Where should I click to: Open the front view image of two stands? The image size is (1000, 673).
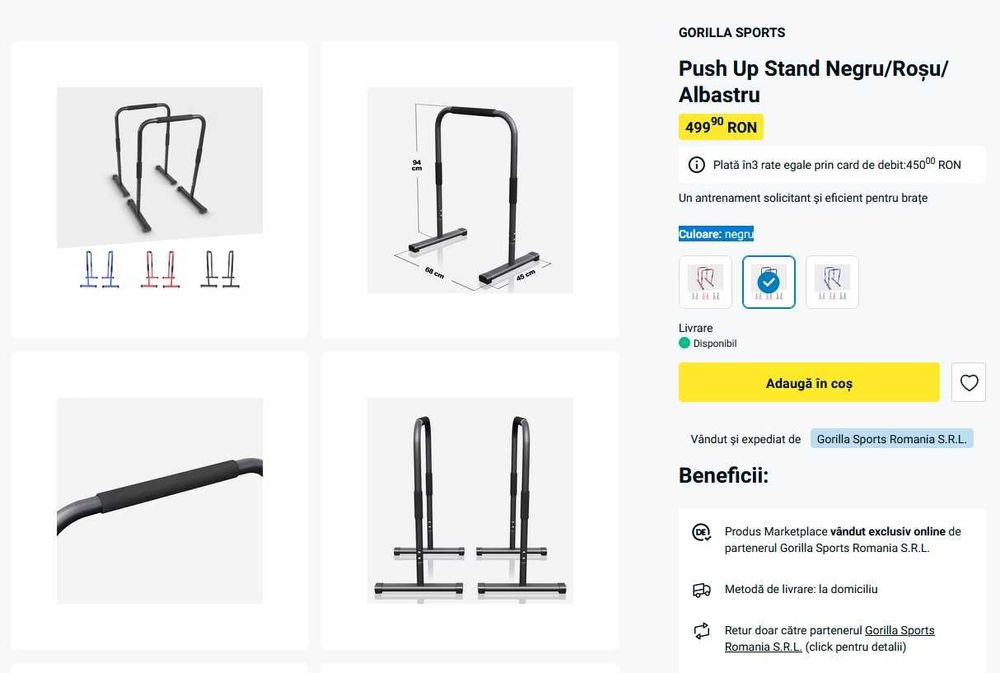coord(470,500)
